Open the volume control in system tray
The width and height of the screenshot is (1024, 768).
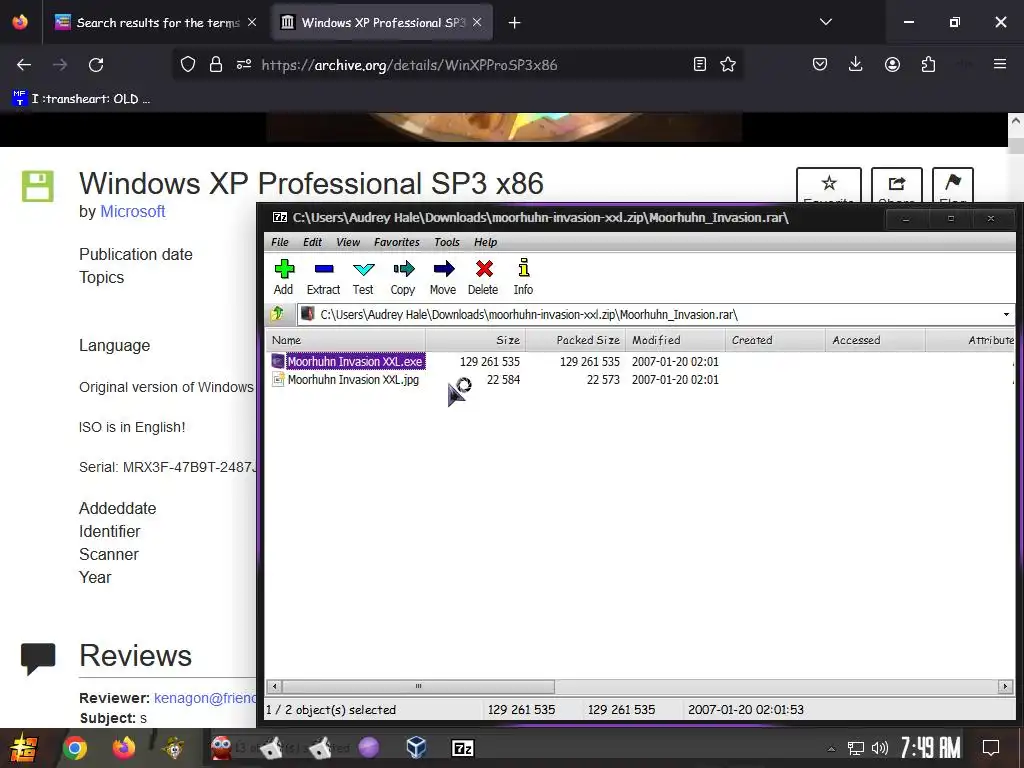pos(880,748)
